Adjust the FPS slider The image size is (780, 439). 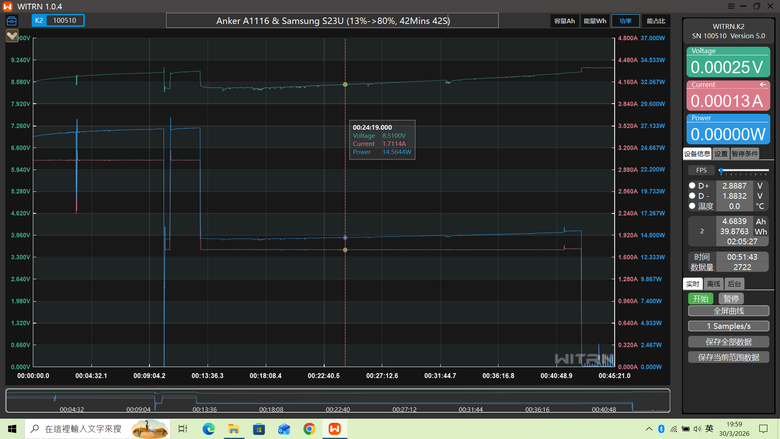(x=744, y=171)
